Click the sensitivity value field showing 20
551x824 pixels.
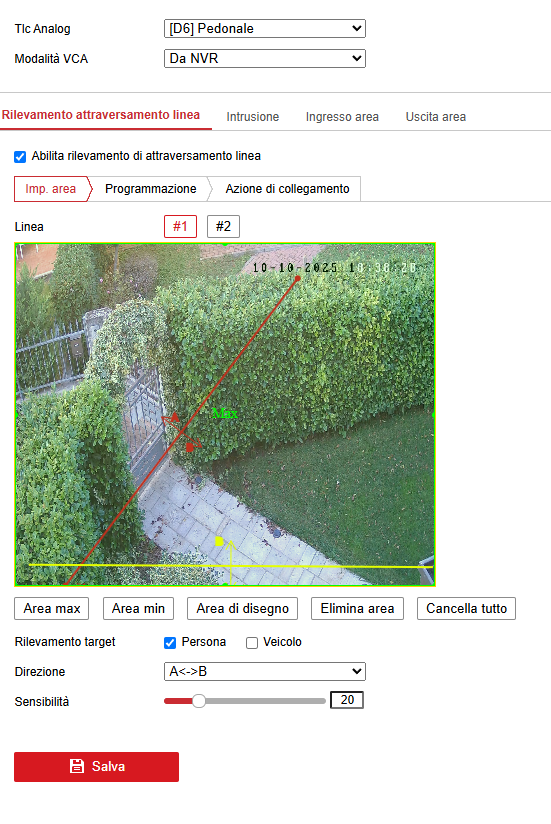pos(347,700)
